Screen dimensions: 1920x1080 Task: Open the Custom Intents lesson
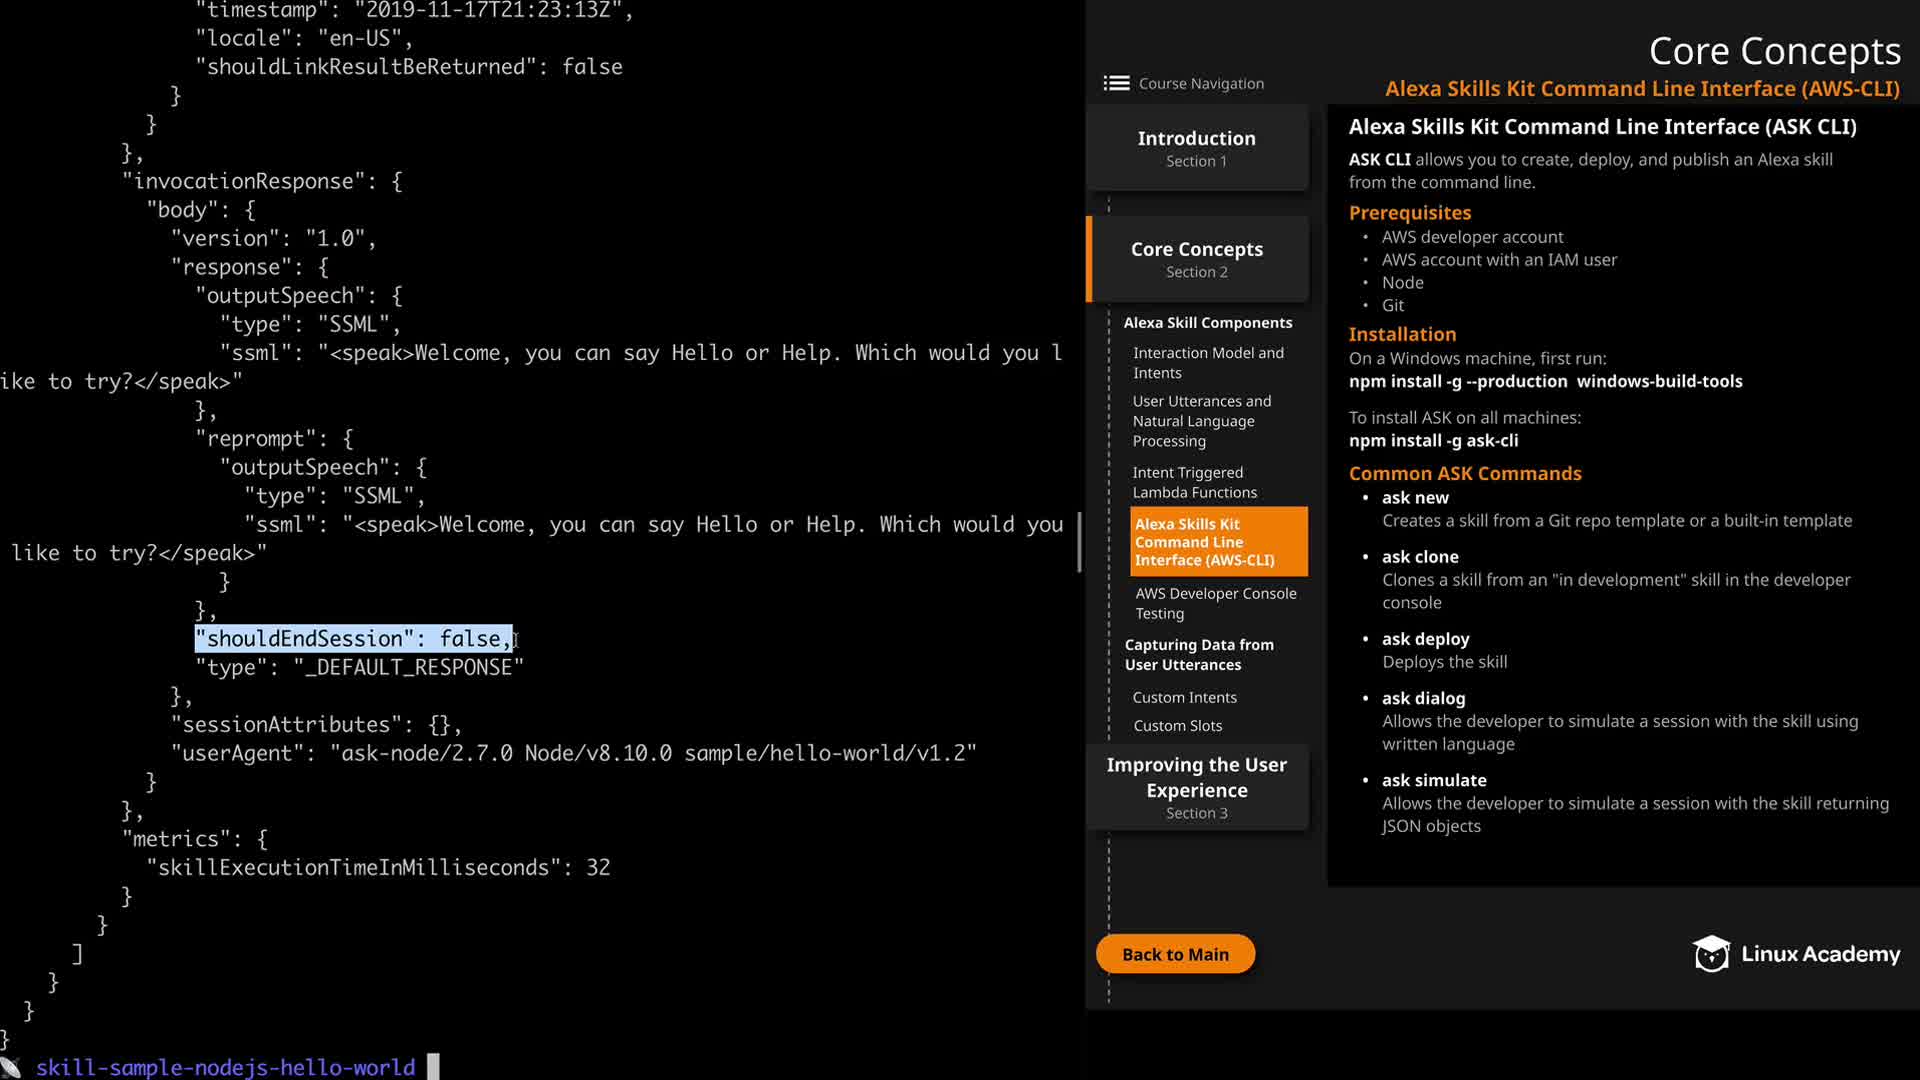pos(1184,698)
